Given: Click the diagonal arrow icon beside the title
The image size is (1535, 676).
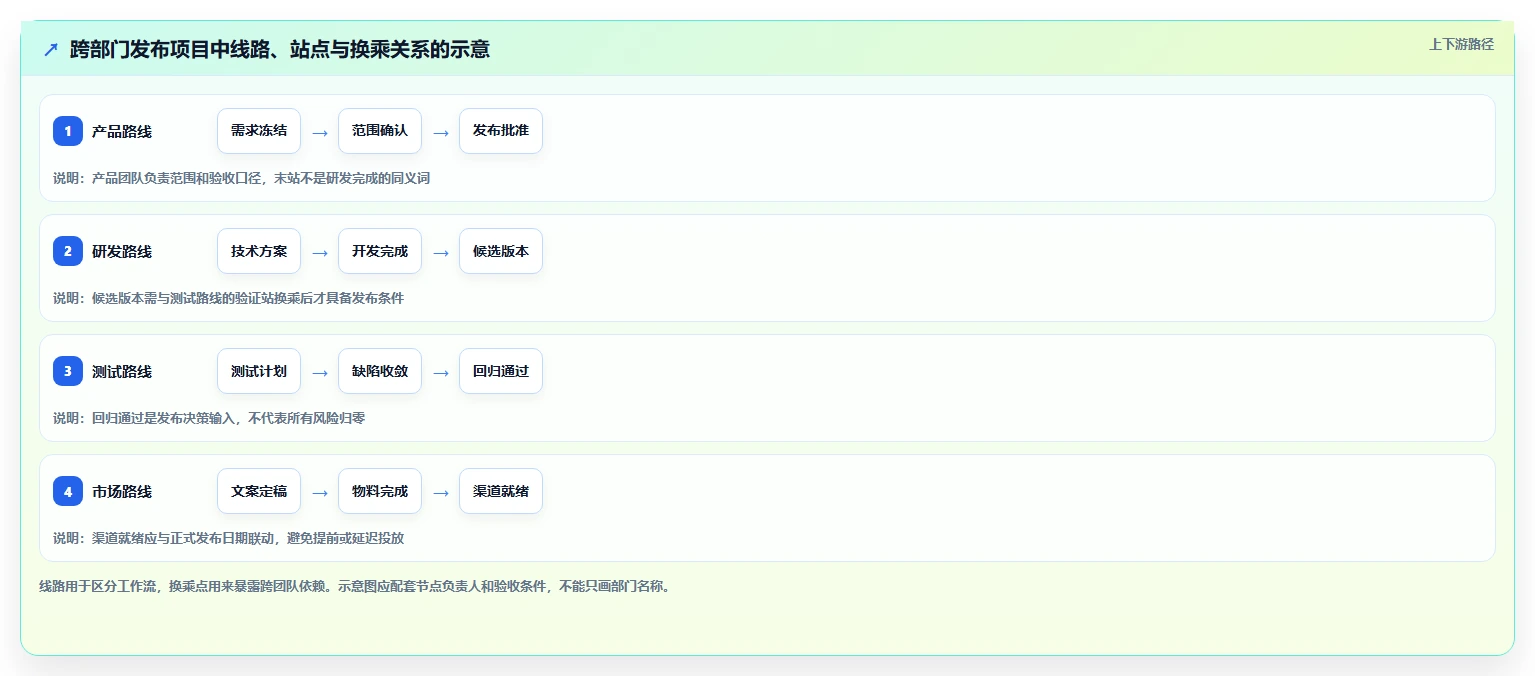Looking at the screenshot, I should 51,49.
